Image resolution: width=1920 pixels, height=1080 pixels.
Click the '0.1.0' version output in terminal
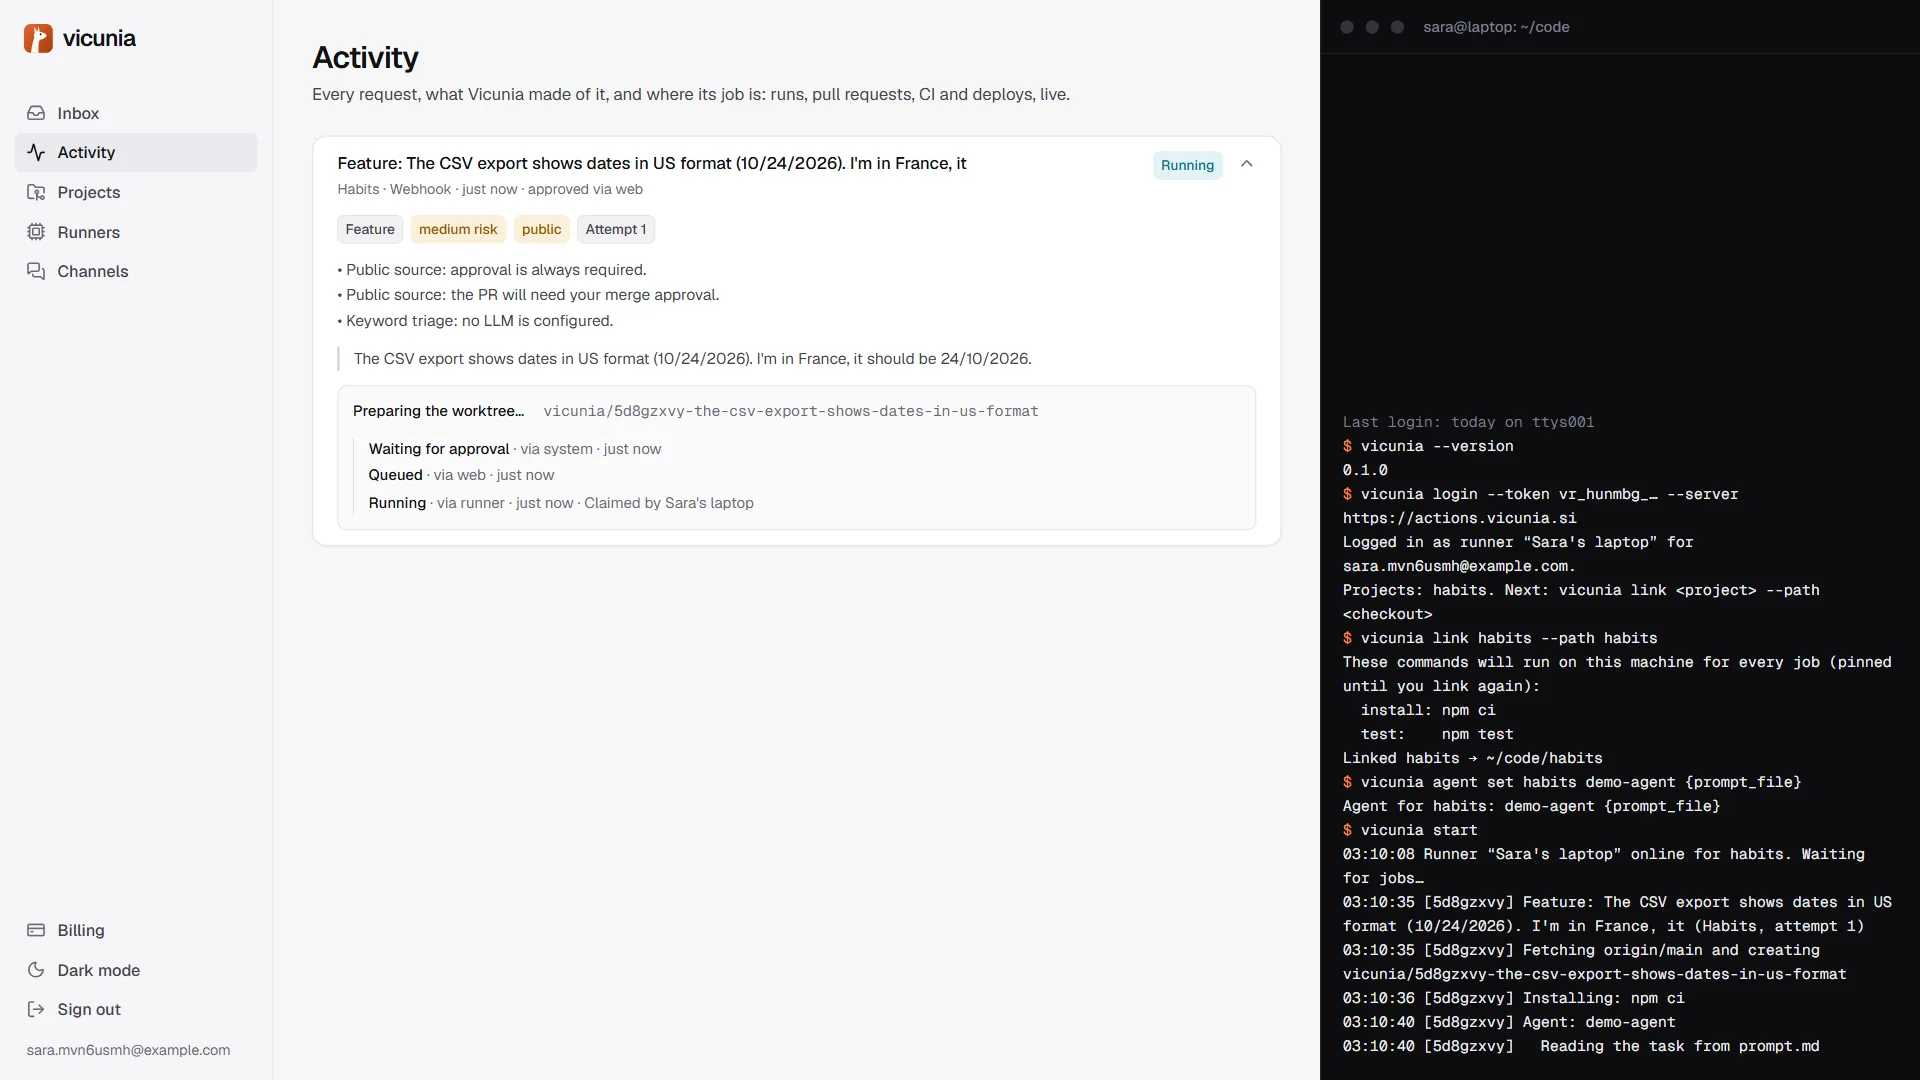point(1365,470)
